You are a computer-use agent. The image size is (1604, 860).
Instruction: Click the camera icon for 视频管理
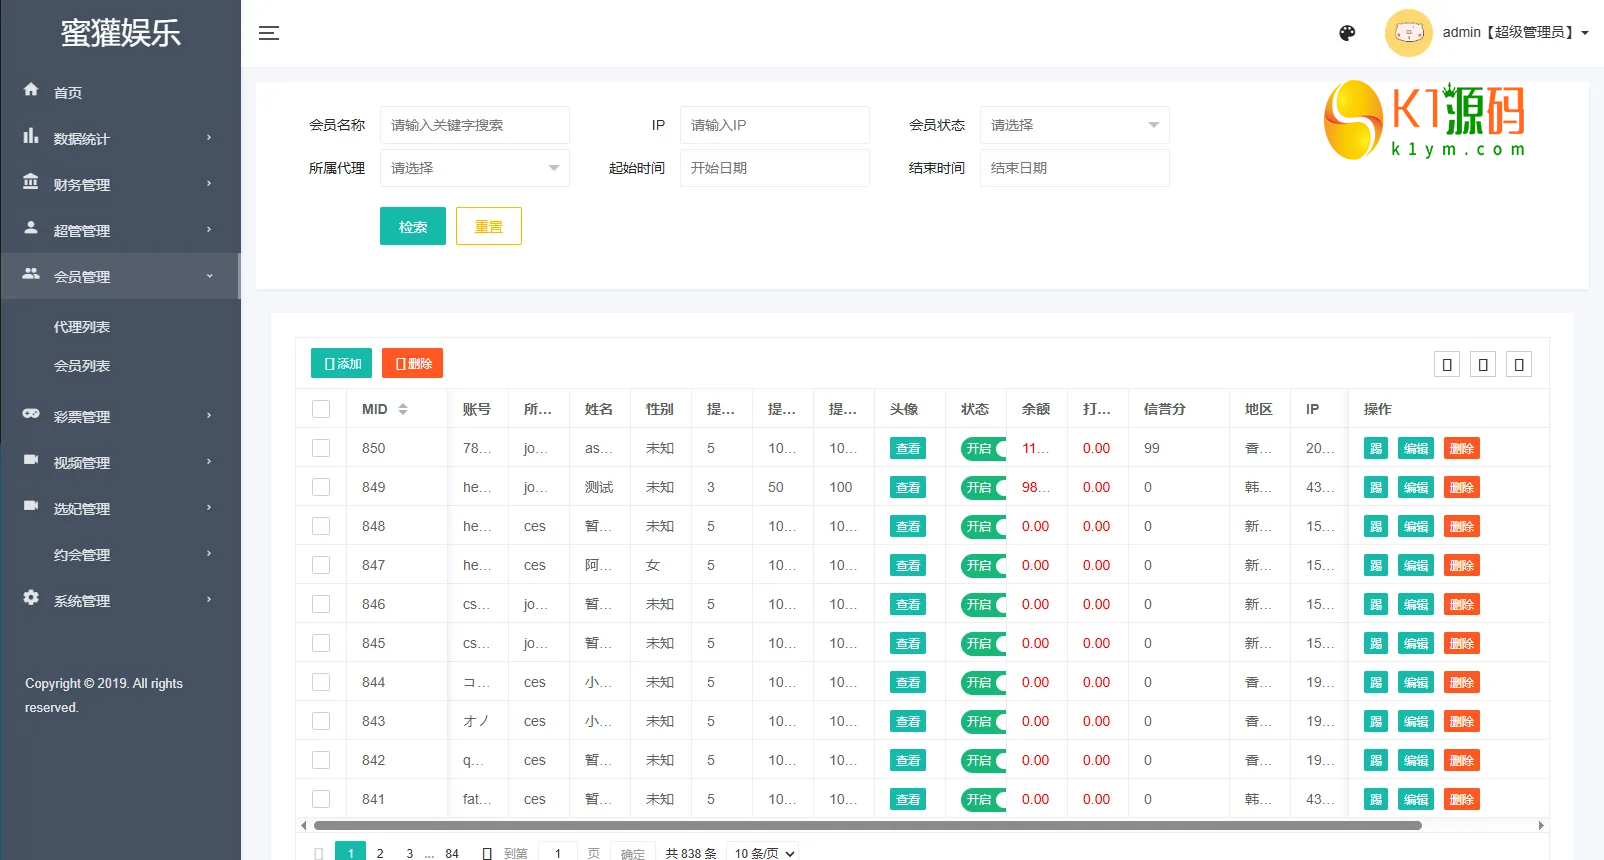(31, 460)
